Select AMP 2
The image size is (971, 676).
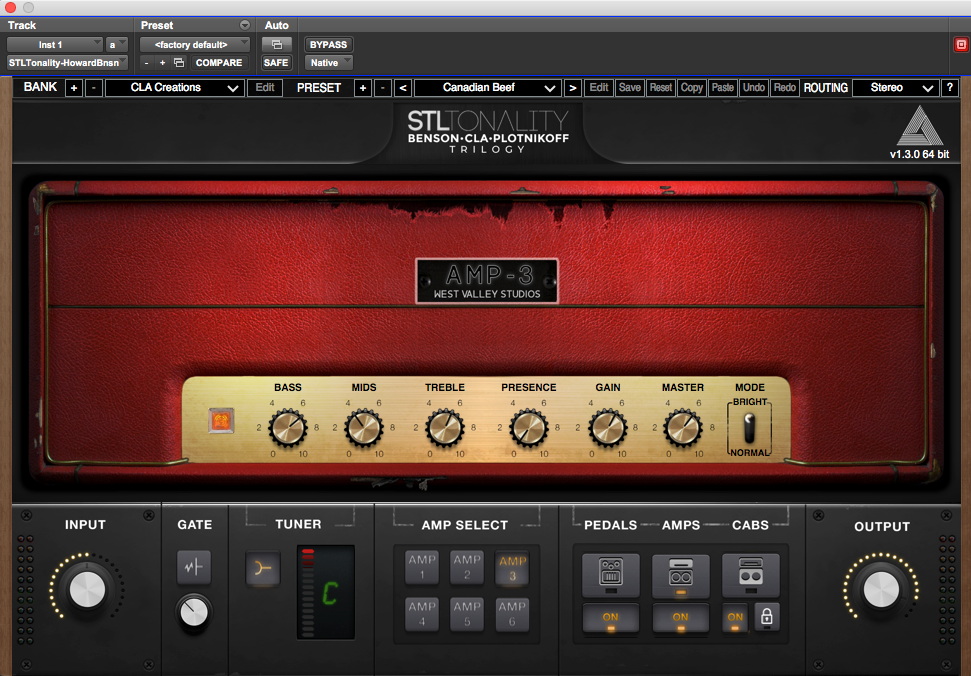tap(467, 567)
